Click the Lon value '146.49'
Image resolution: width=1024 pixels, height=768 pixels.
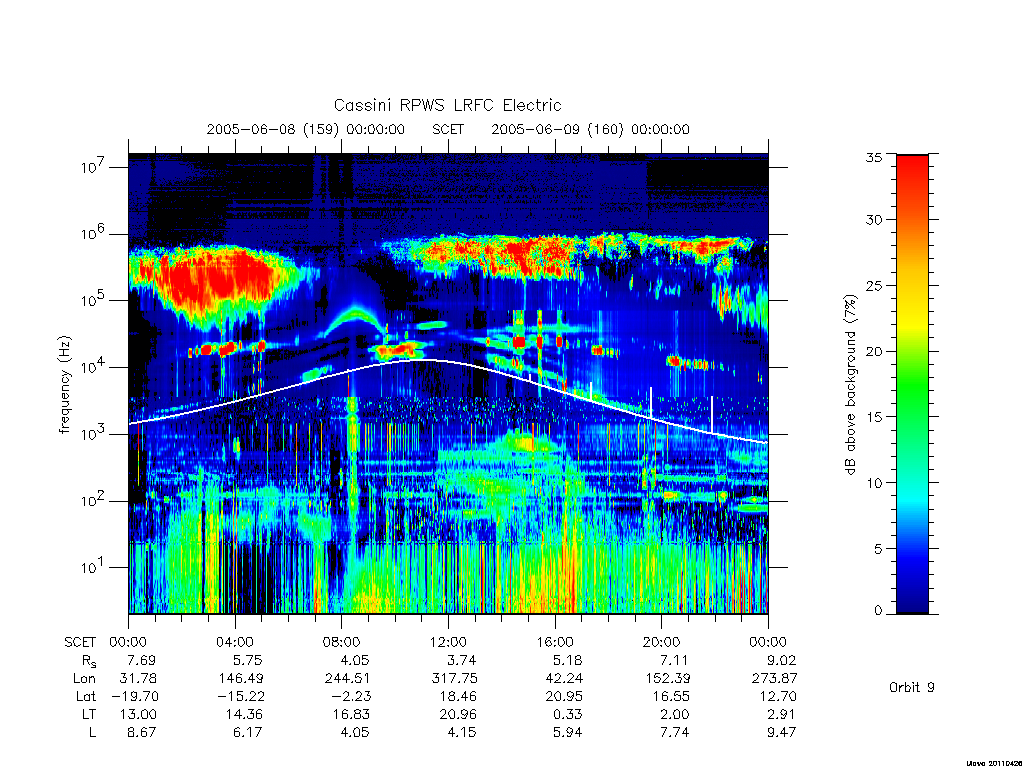[241, 679]
